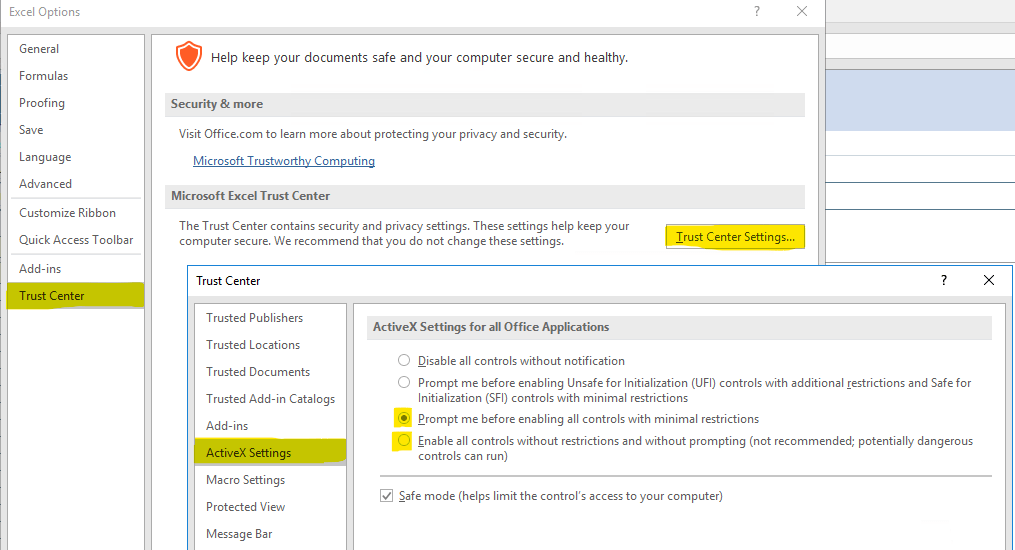Select the Message Bar category
Viewport: 1015px width, 550px height.
pyautogui.click(x=239, y=534)
